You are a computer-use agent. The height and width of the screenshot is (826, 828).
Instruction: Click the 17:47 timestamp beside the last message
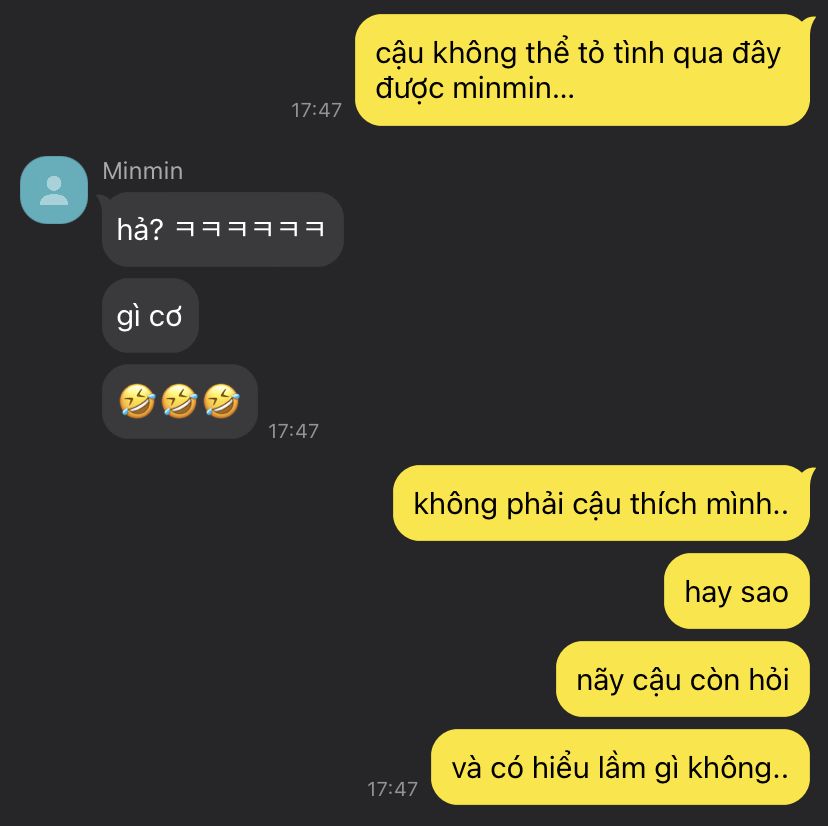click(392, 789)
